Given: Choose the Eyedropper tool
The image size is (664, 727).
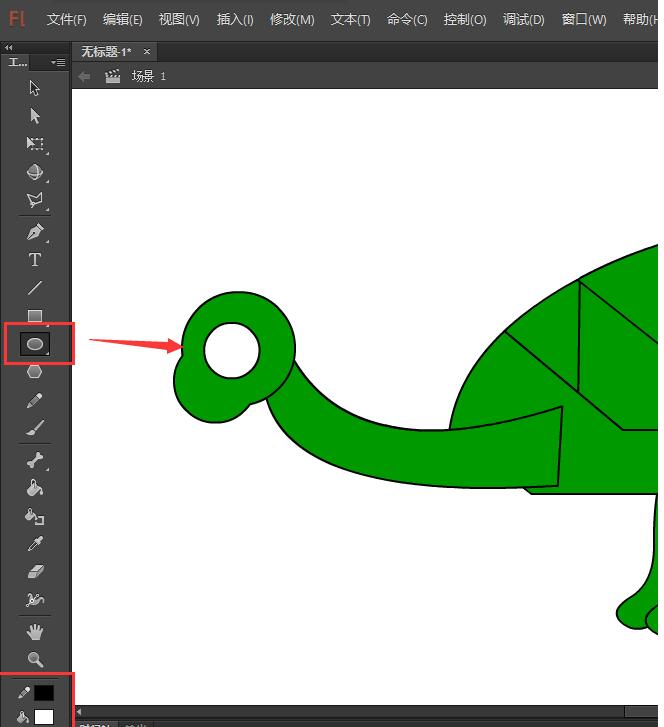Looking at the screenshot, I should point(35,544).
